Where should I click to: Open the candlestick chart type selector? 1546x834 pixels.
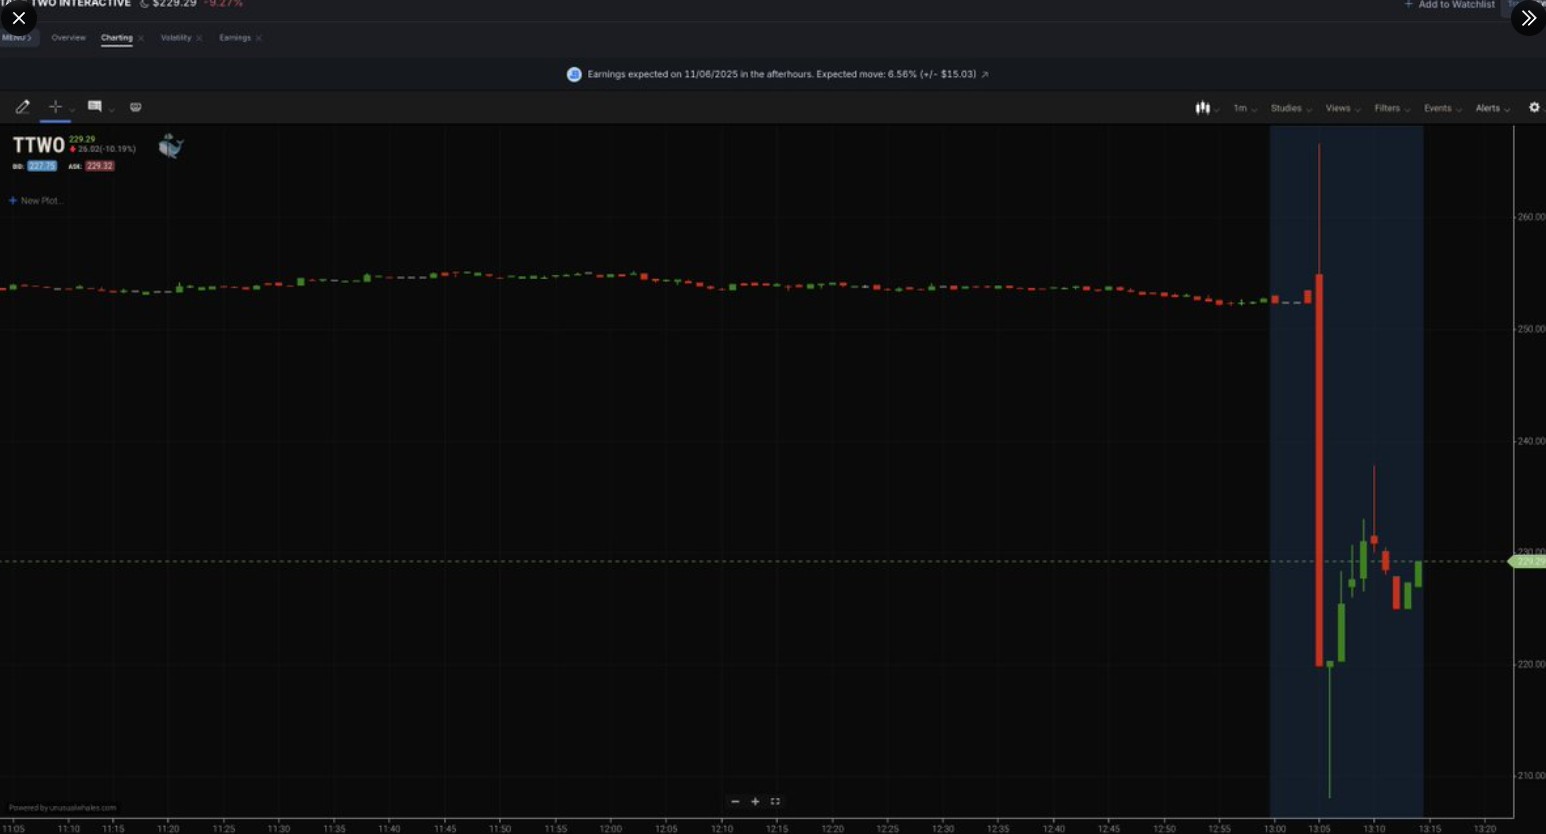[x=1204, y=108]
